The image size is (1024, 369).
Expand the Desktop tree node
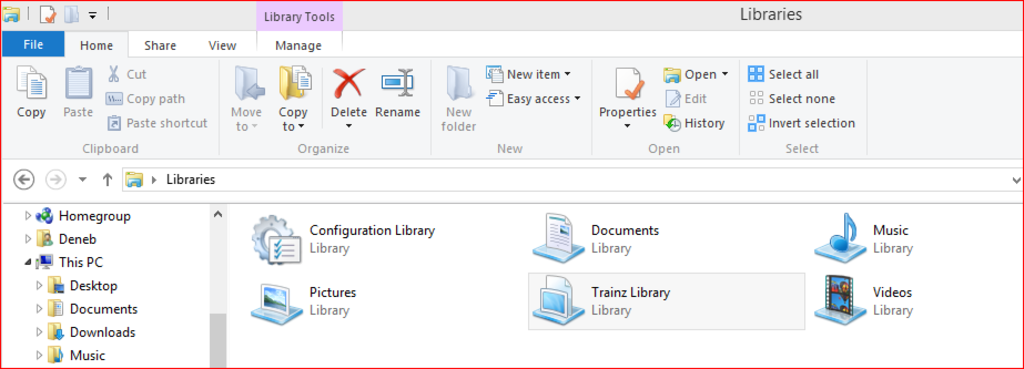(x=39, y=285)
